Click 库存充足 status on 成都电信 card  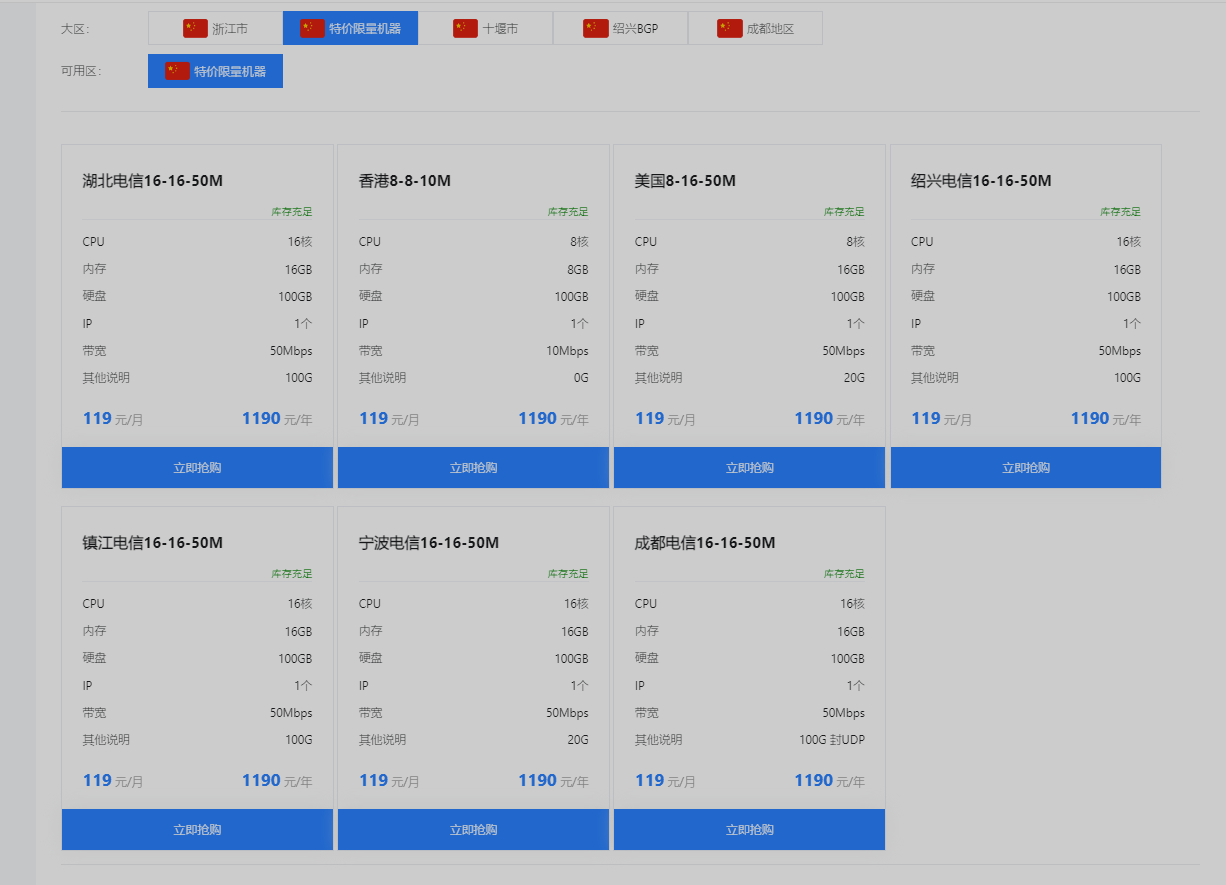(x=844, y=574)
